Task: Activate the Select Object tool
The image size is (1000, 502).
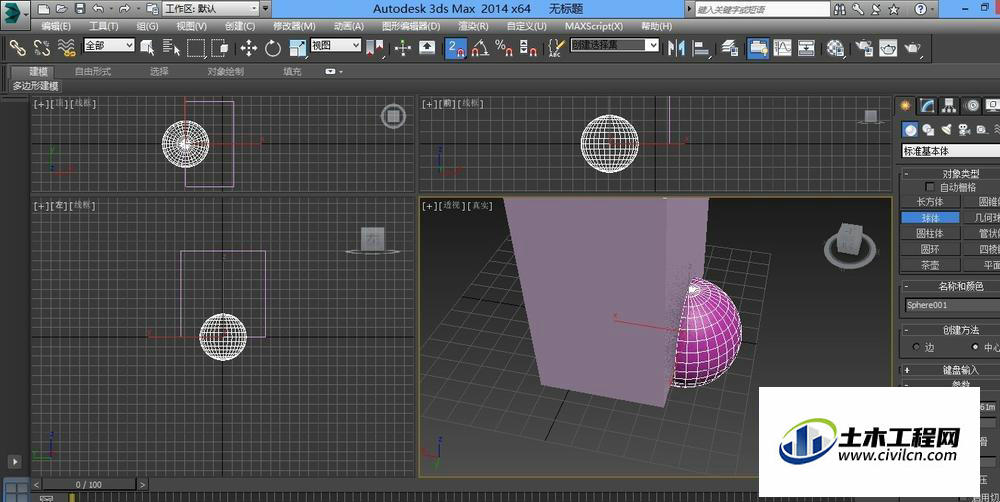Action: tap(147, 47)
